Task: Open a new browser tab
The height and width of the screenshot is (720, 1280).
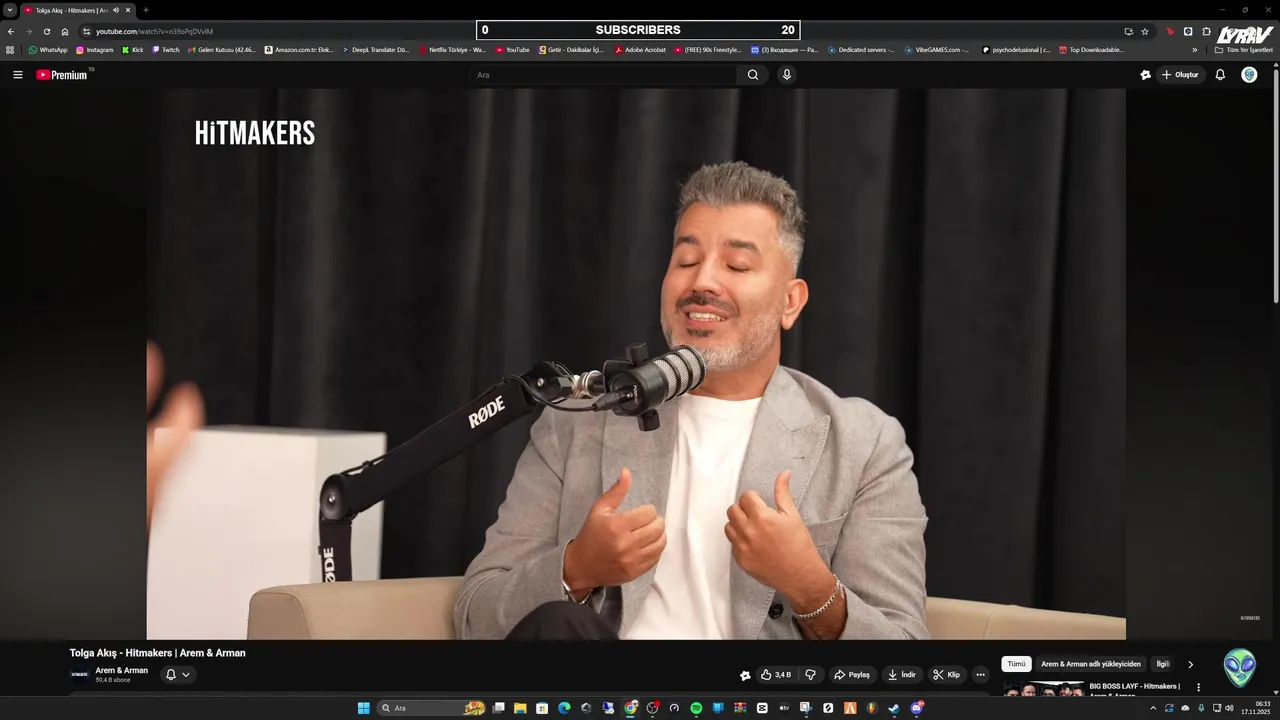Action: tap(146, 10)
